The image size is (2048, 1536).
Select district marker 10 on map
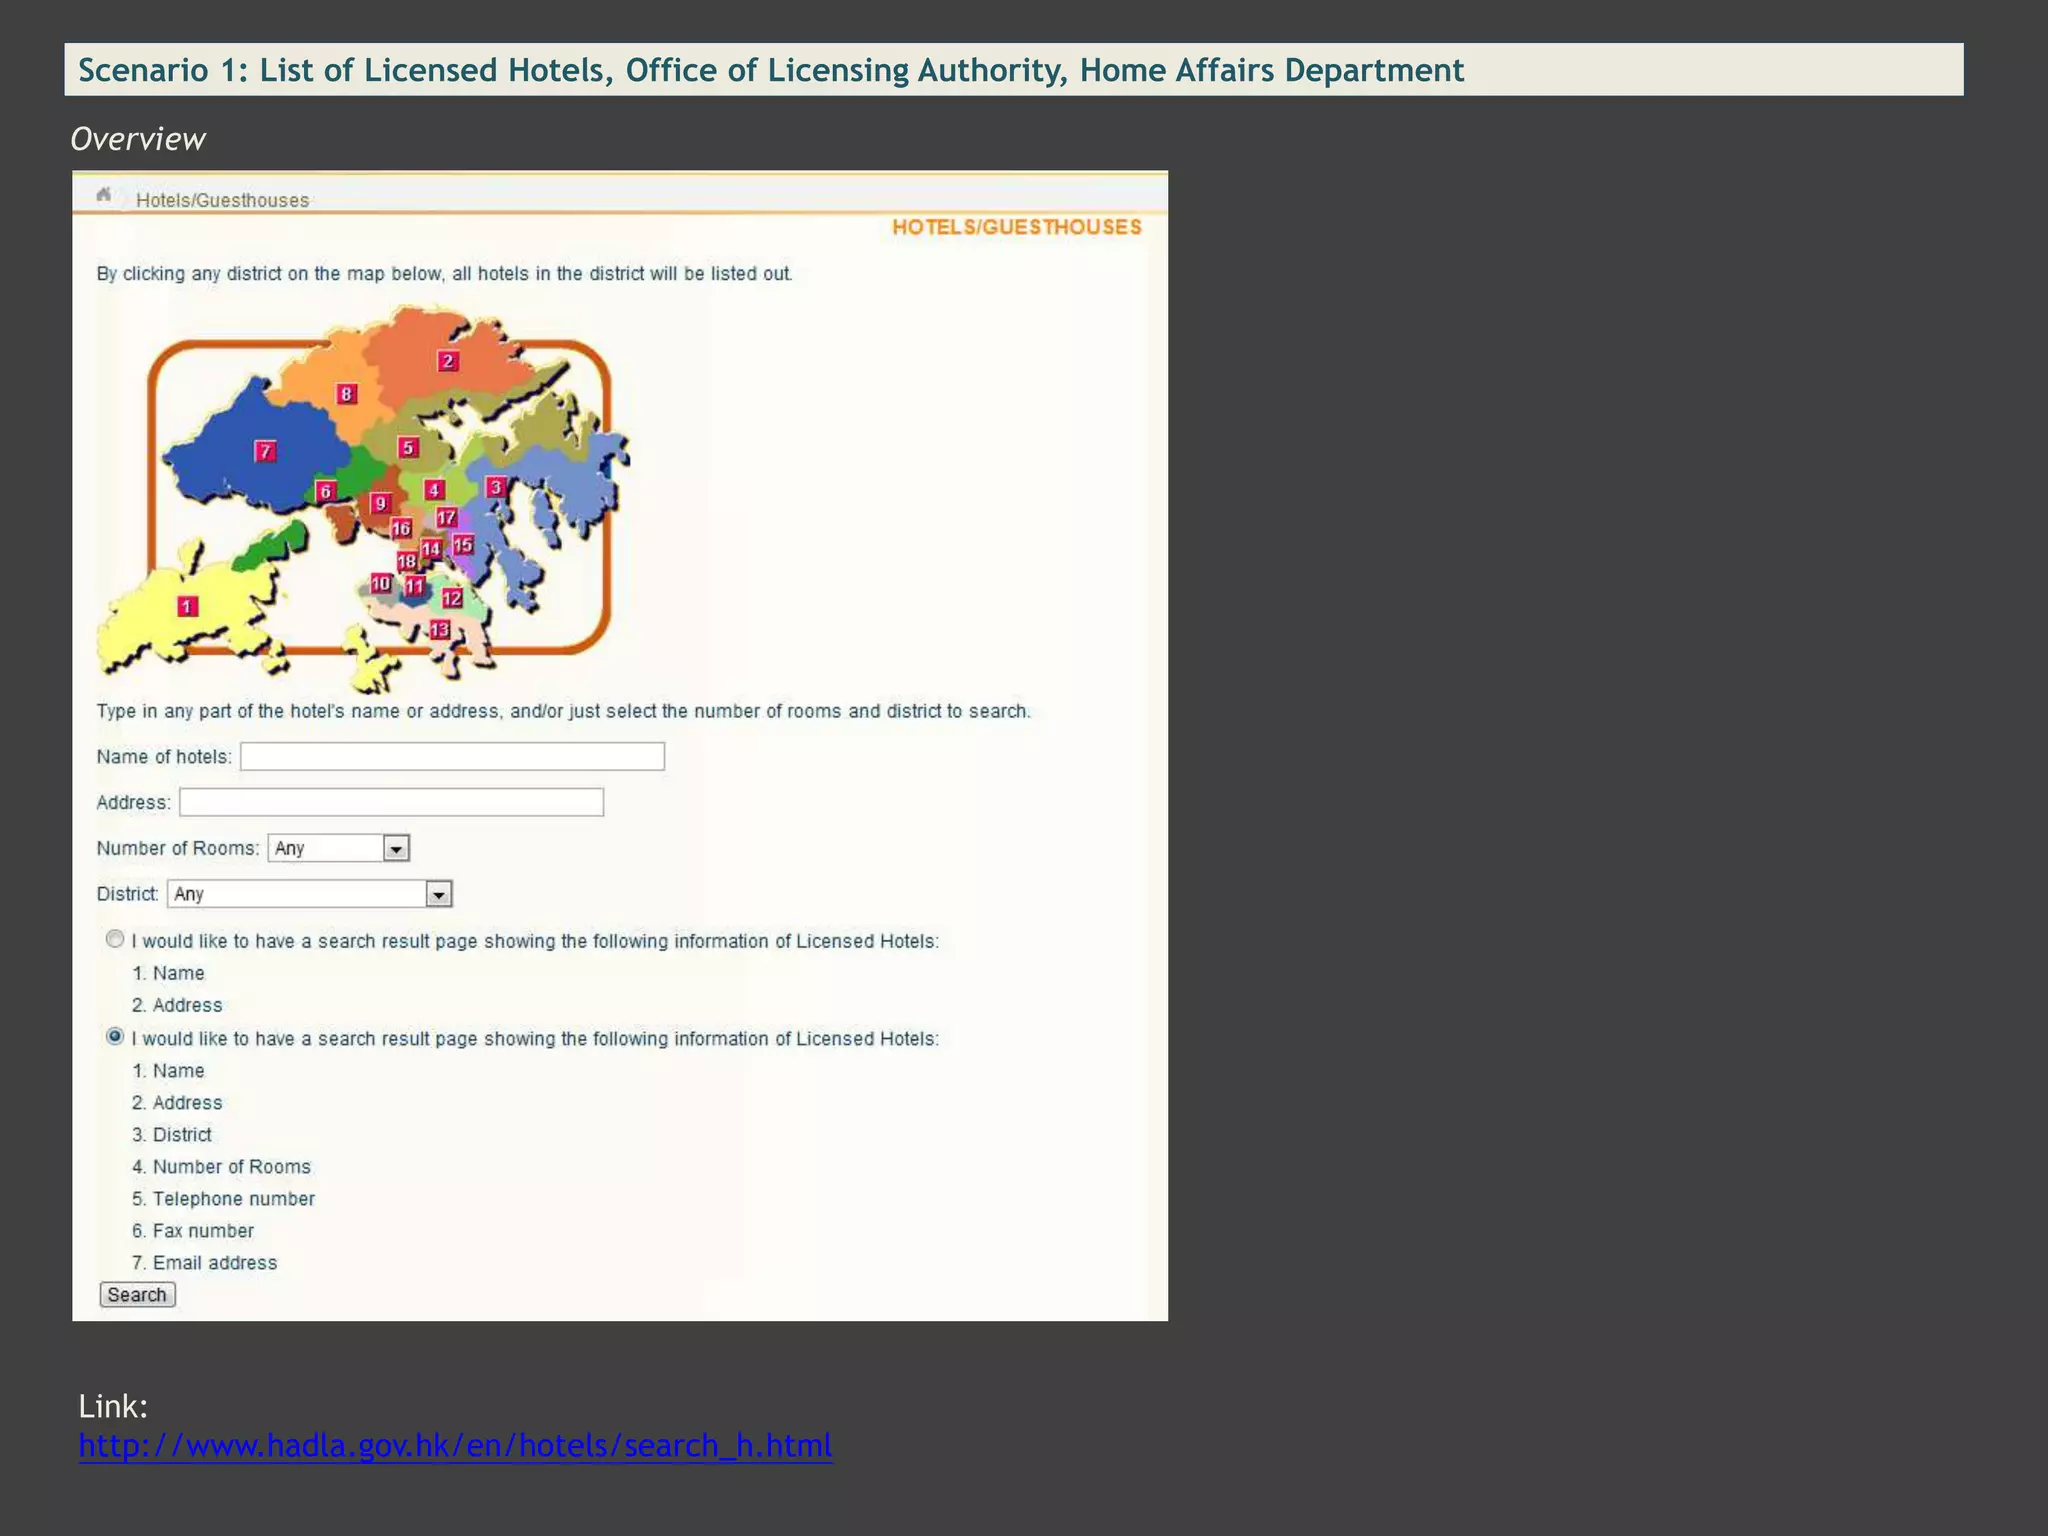(x=381, y=583)
